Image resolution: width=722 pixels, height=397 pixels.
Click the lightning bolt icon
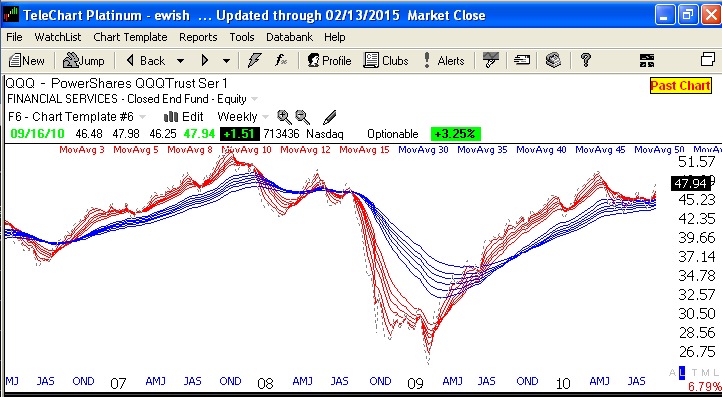click(254, 60)
